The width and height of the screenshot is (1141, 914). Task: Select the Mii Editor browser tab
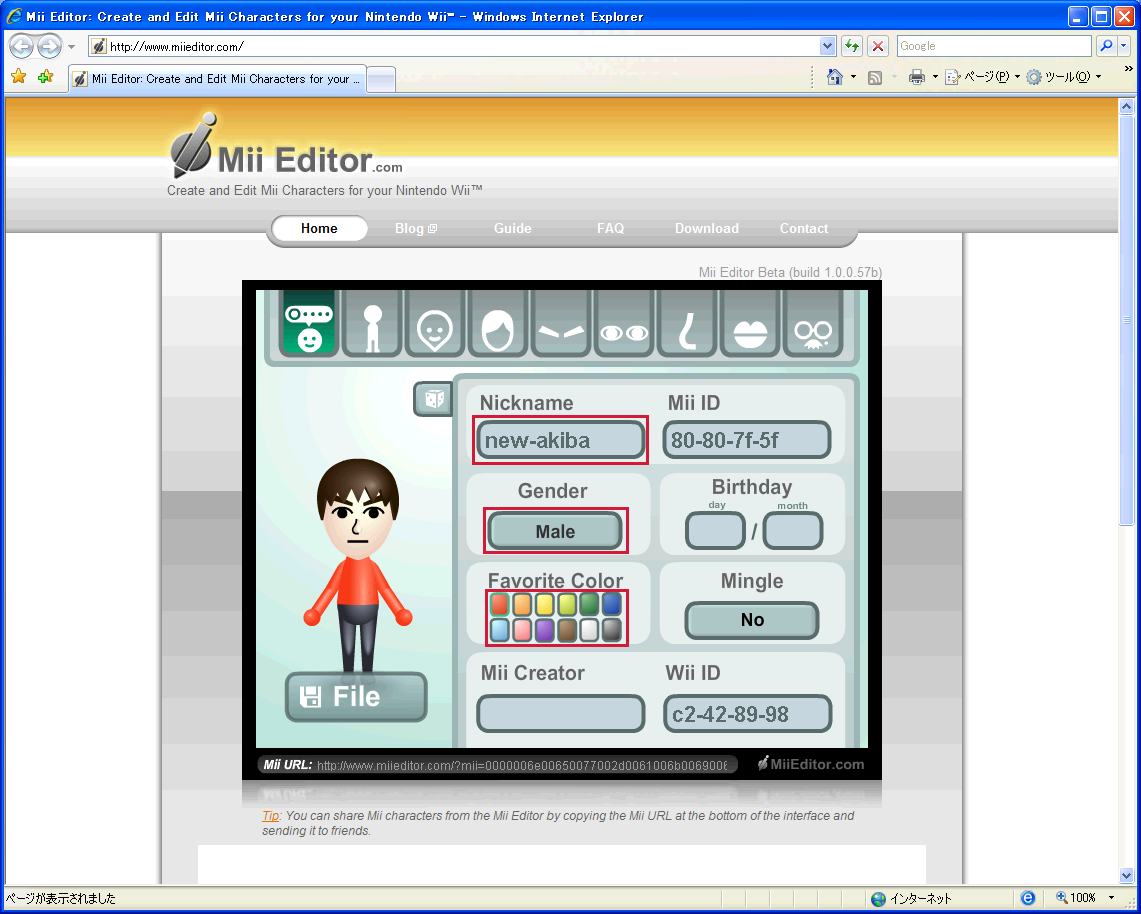click(217, 79)
